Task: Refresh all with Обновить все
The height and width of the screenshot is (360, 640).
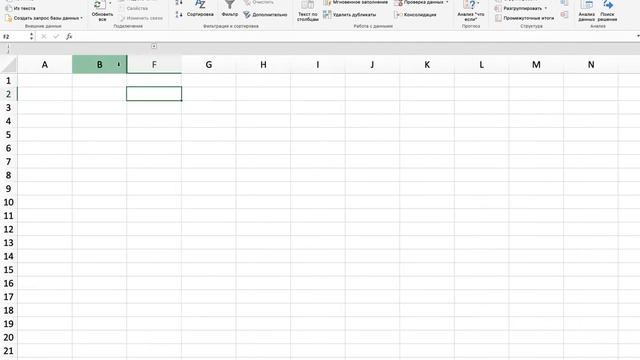Action: click(102, 11)
